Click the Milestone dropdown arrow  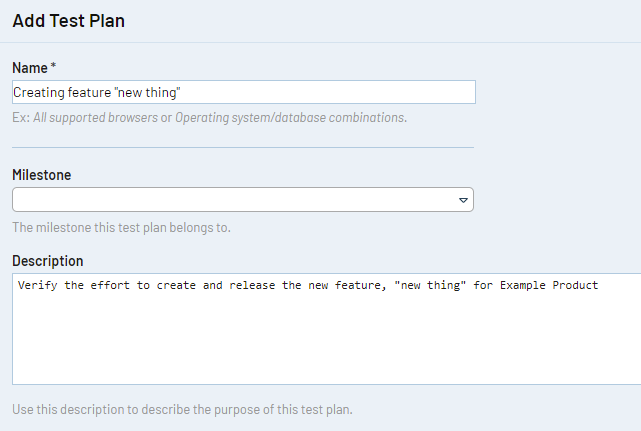(x=463, y=200)
